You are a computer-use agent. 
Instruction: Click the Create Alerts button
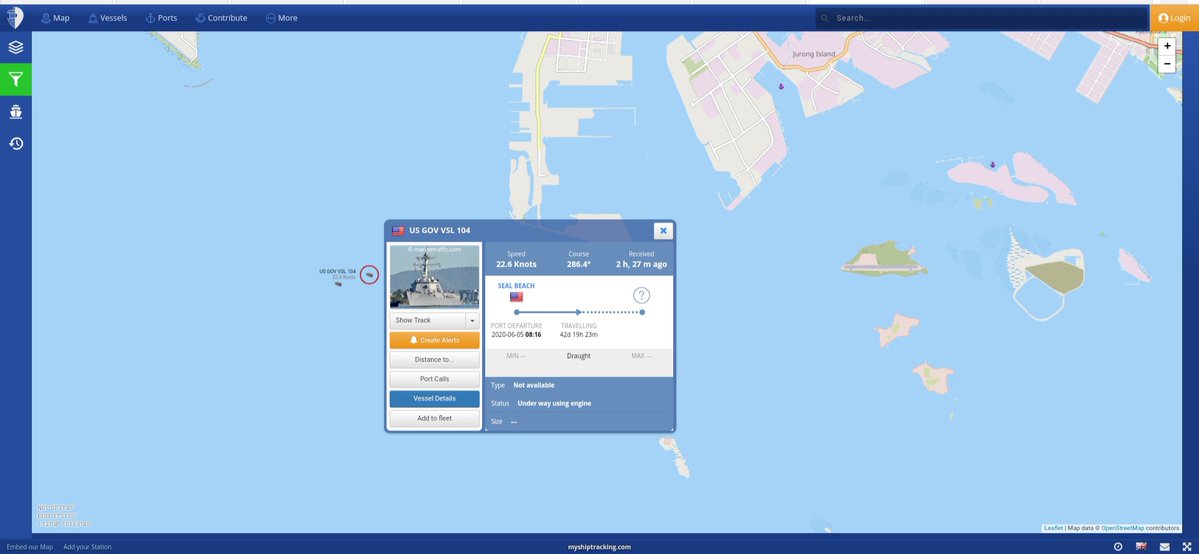434,340
